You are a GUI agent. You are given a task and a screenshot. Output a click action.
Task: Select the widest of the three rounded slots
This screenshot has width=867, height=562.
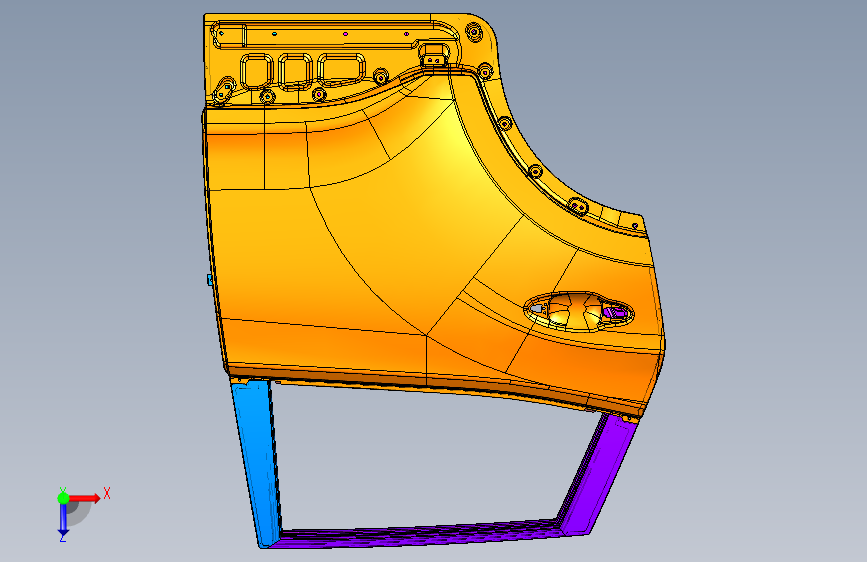(342, 69)
